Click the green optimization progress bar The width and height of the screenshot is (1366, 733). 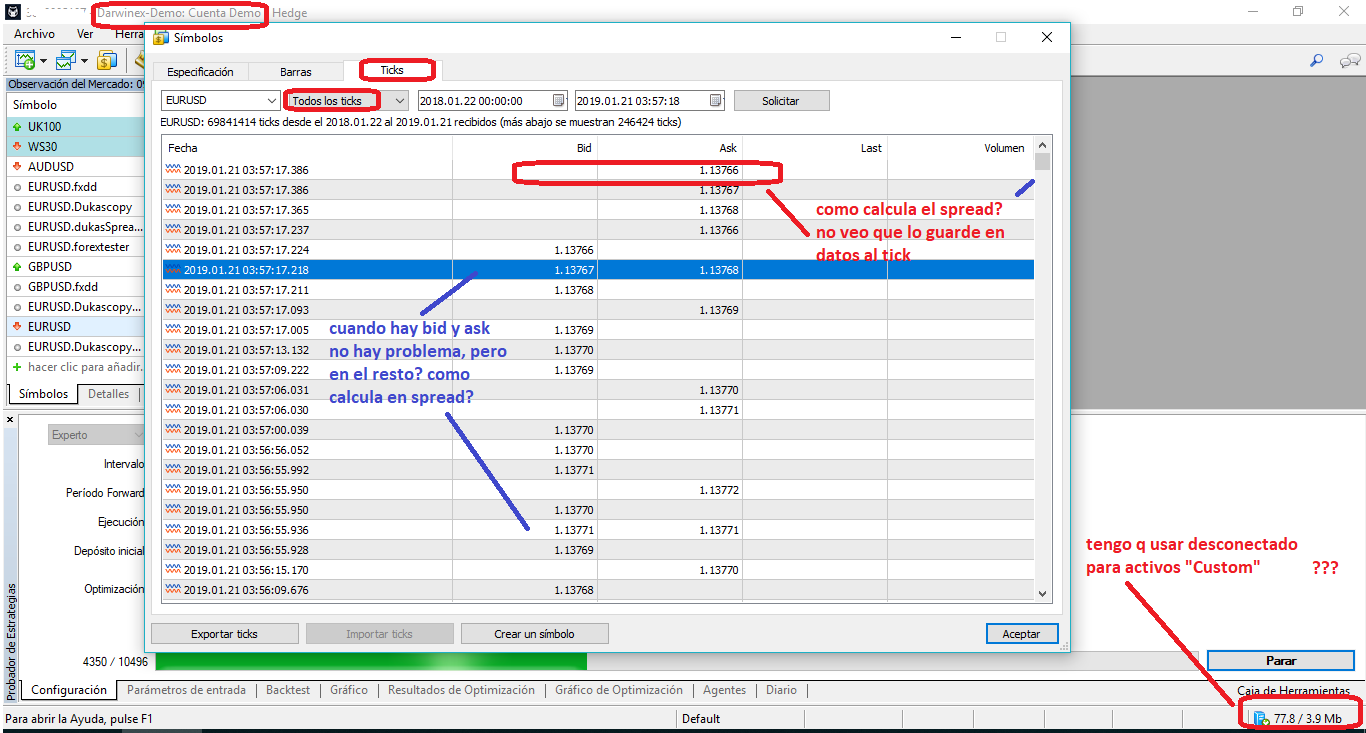[x=371, y=661]
